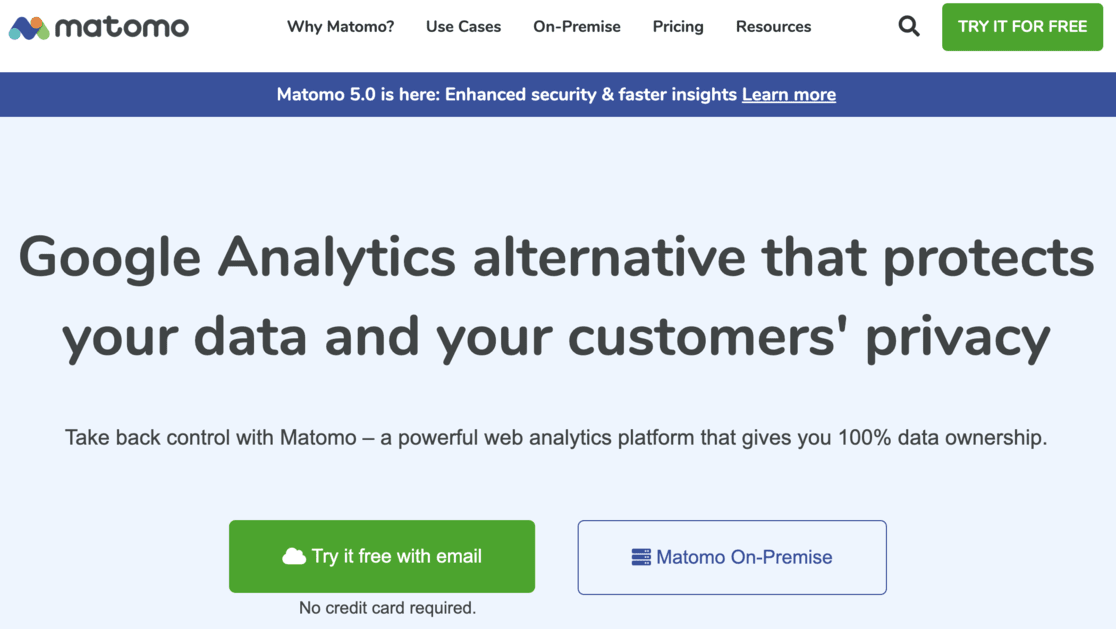Expand the Use Cases navigation dropdown
This screenshot has width=1116, height=629.
[x=463, y=27]
